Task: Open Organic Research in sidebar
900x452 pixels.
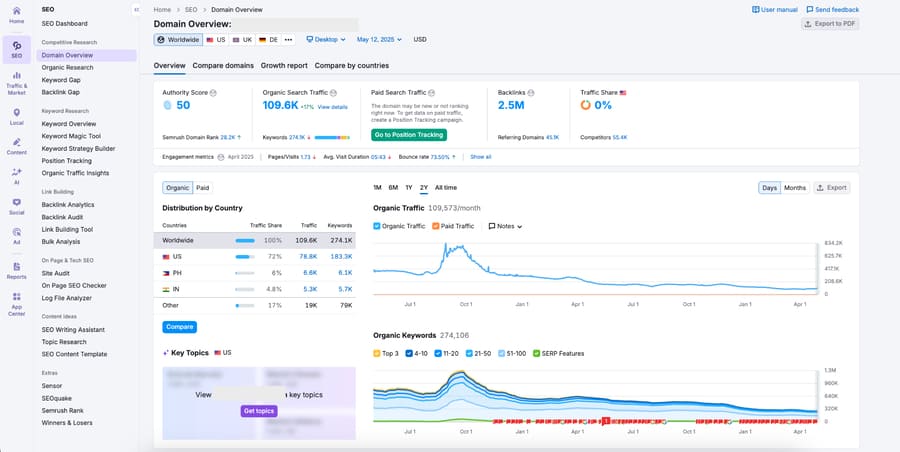Action: [x=67, y=67]
